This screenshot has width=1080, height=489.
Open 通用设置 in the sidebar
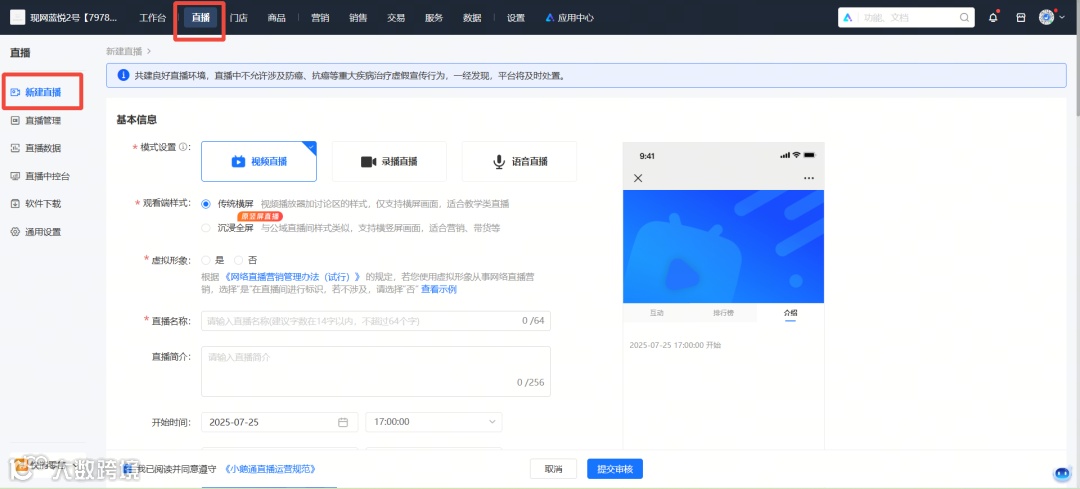click(x=43, y=231)
